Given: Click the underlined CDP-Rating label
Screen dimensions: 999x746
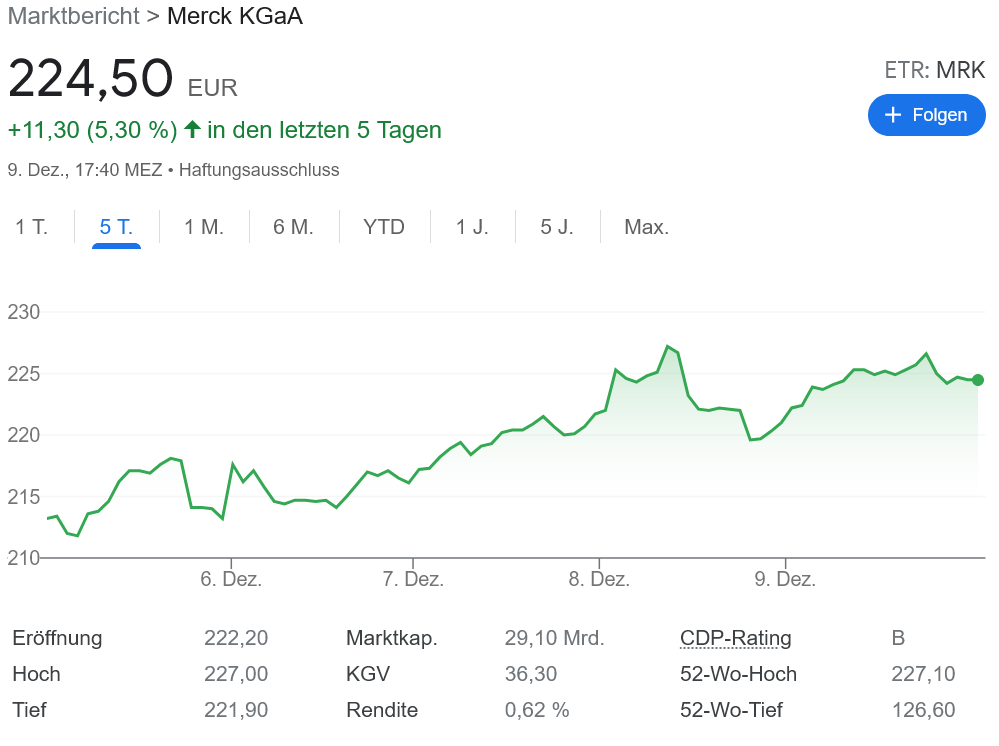Looking at the screenshot, I should 735,638.
